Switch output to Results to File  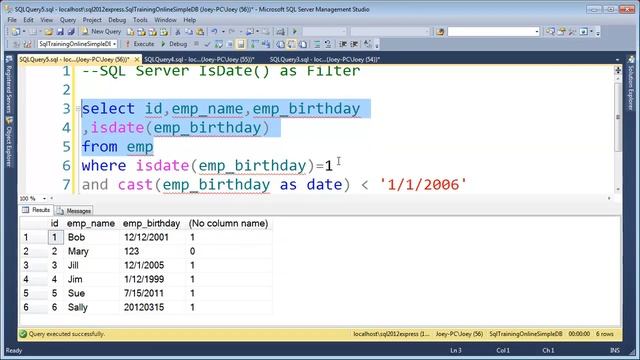[x=303, y=44]
